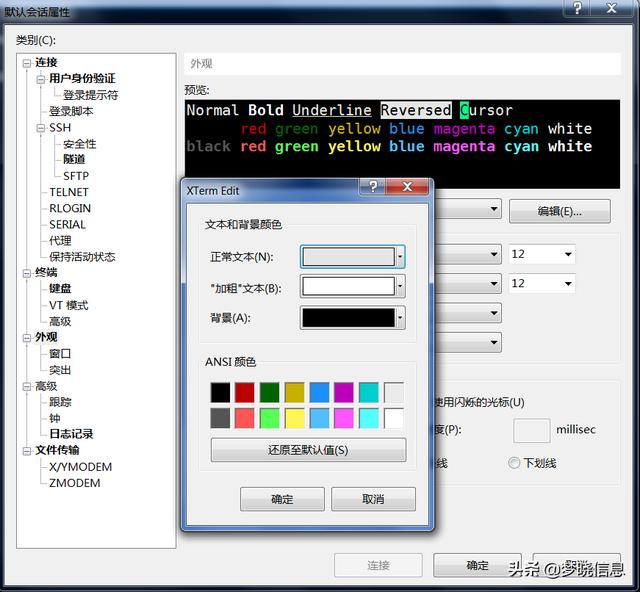Select 日志记录 in category tree

(x=71, y=434)
